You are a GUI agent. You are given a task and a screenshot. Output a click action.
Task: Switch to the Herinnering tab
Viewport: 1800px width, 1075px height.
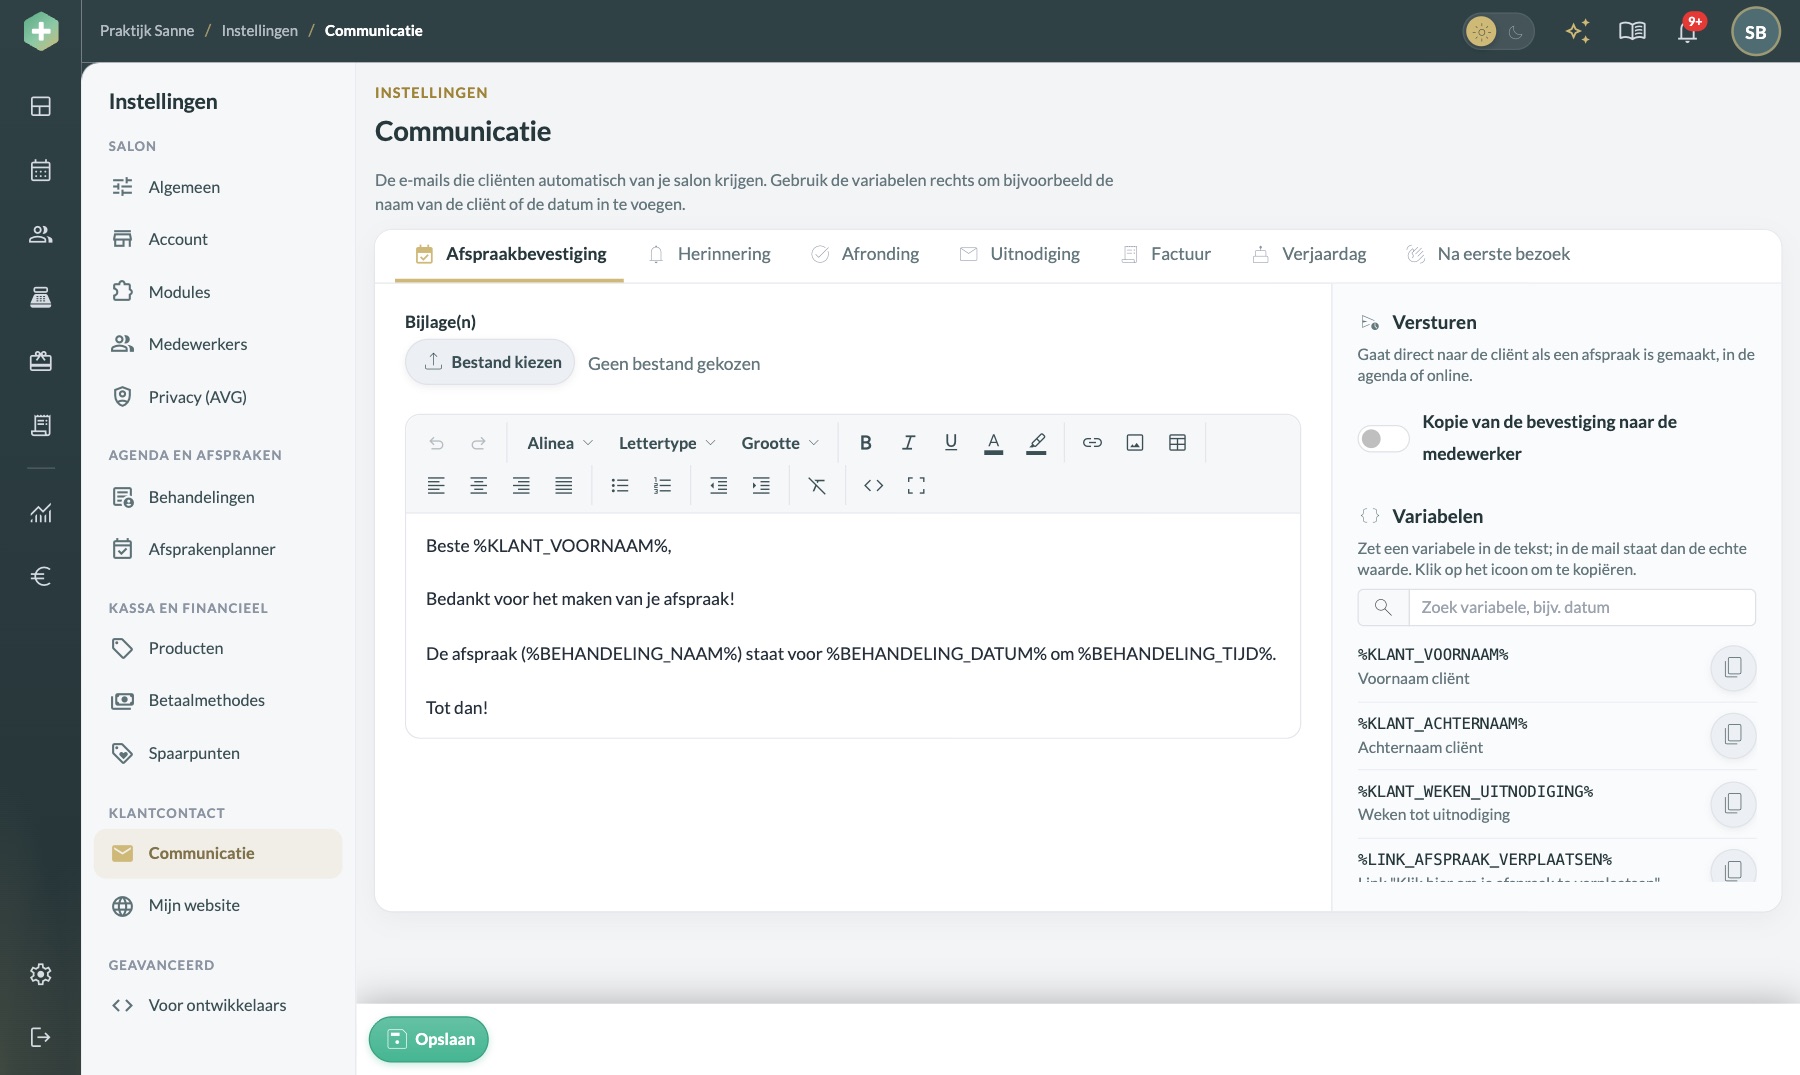(x=709, y=254)
